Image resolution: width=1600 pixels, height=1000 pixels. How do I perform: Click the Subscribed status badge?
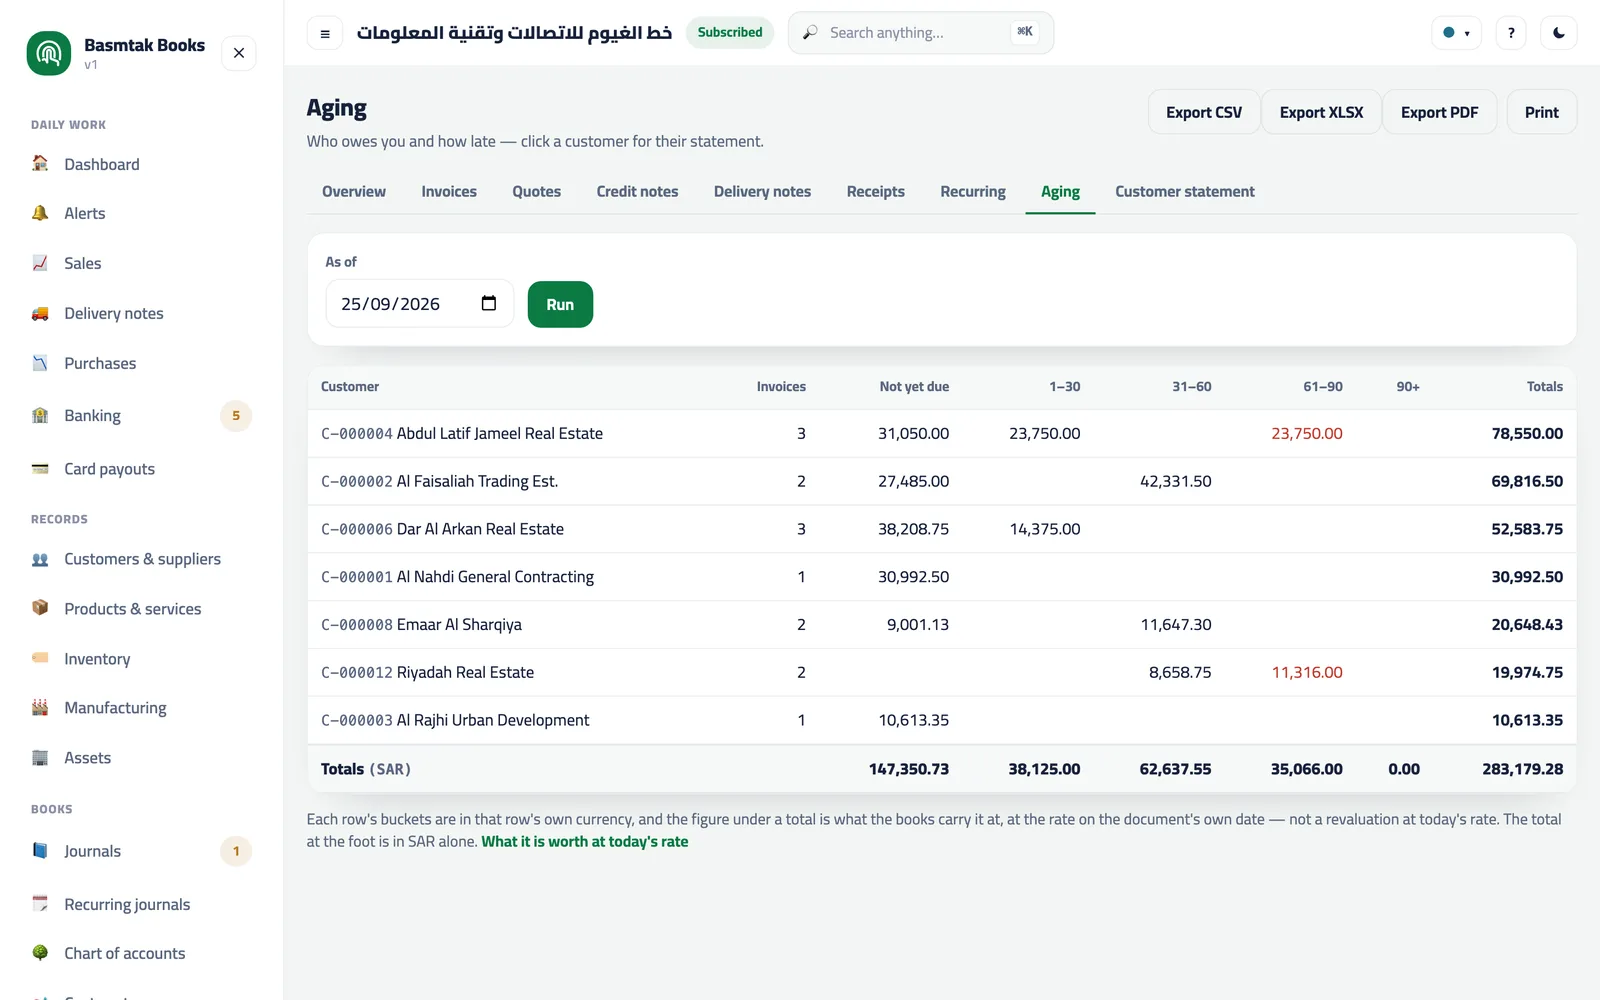pyautogui.click(x=730, y=32)
